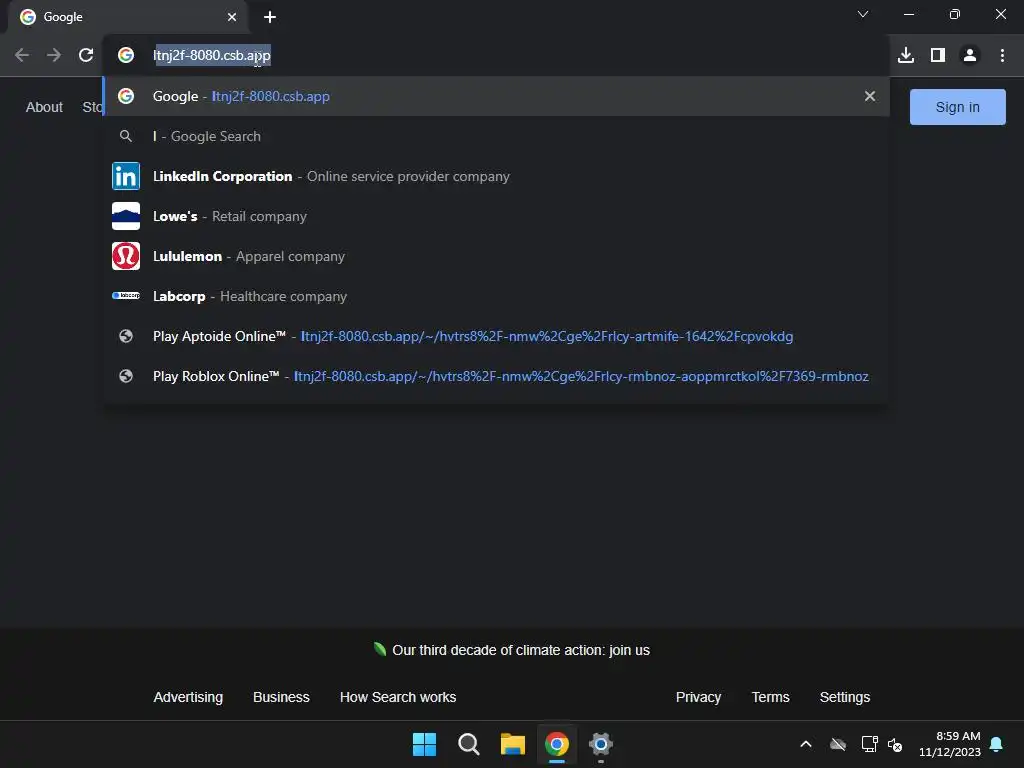Open the downloads icon in toolbar

tap(906, 56)
